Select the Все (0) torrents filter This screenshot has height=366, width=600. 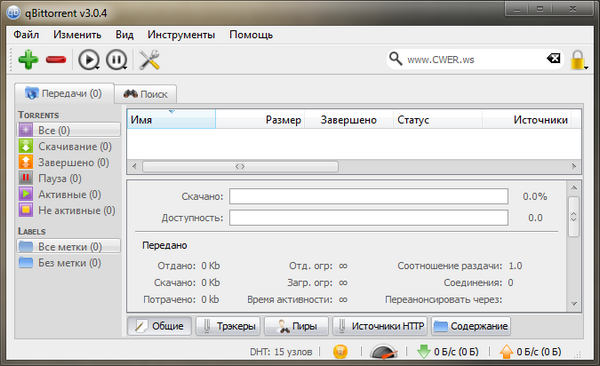(x=69, y=130)
